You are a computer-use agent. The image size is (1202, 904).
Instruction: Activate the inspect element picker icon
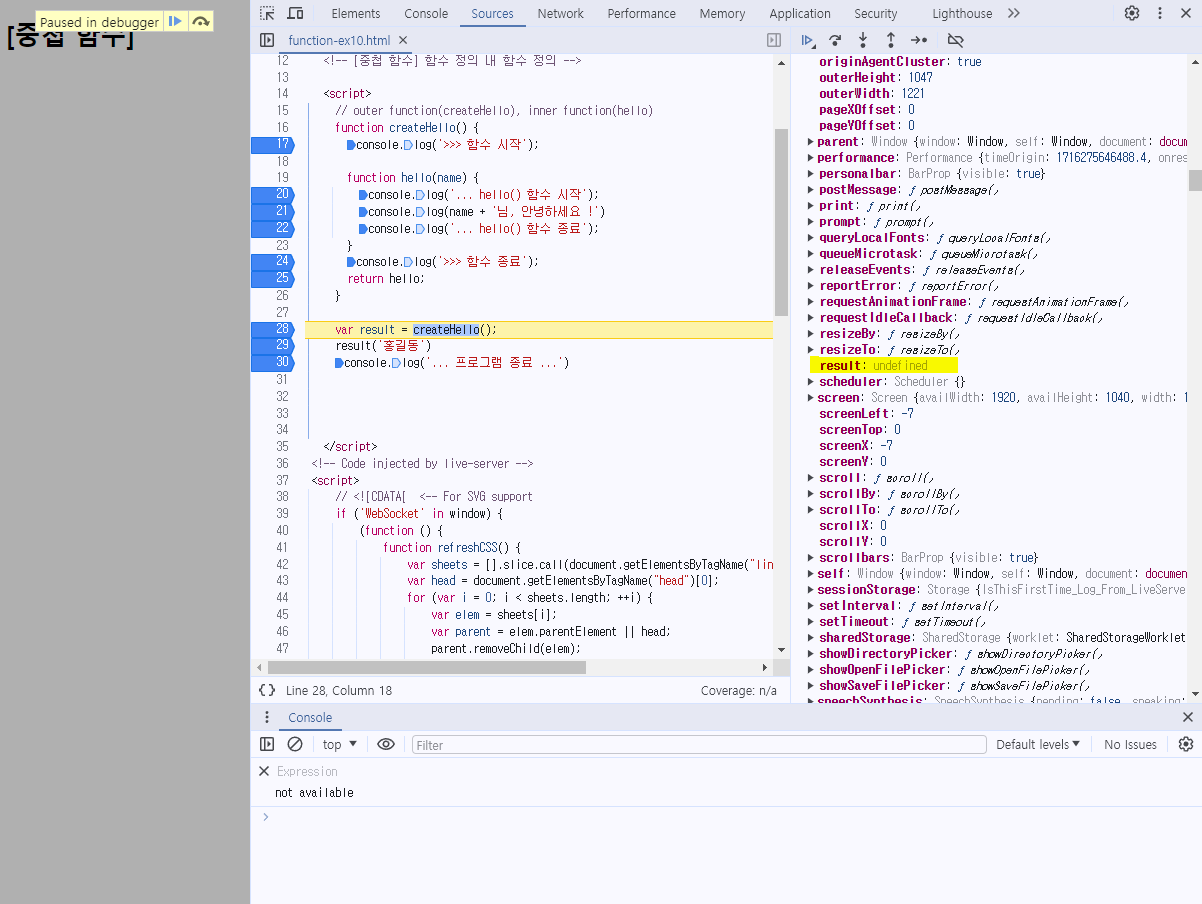tap(267, 13)
